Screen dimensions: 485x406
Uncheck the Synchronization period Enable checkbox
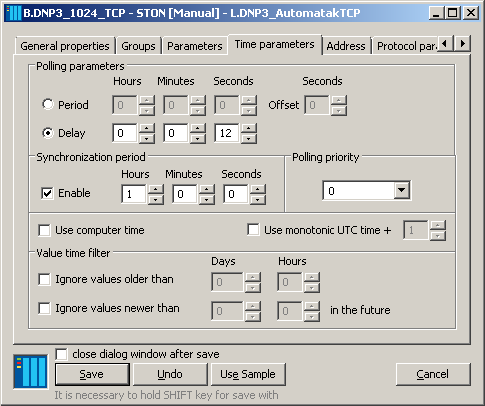[47, 193]
